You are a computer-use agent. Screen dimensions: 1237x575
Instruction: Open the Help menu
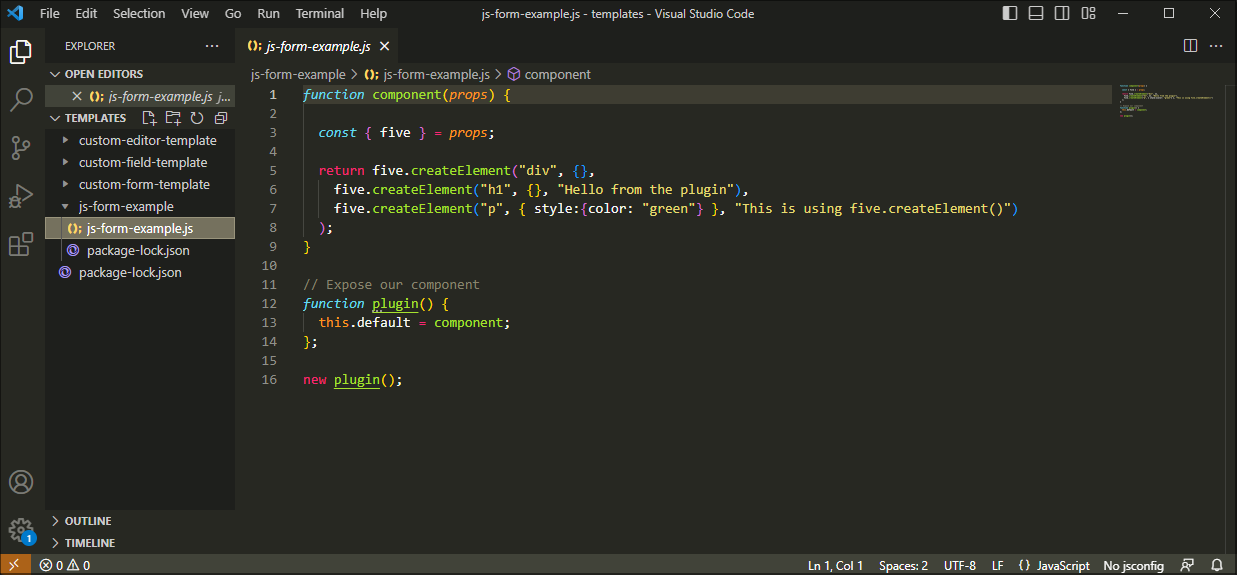pyautogui.click(x=373, y=14)
